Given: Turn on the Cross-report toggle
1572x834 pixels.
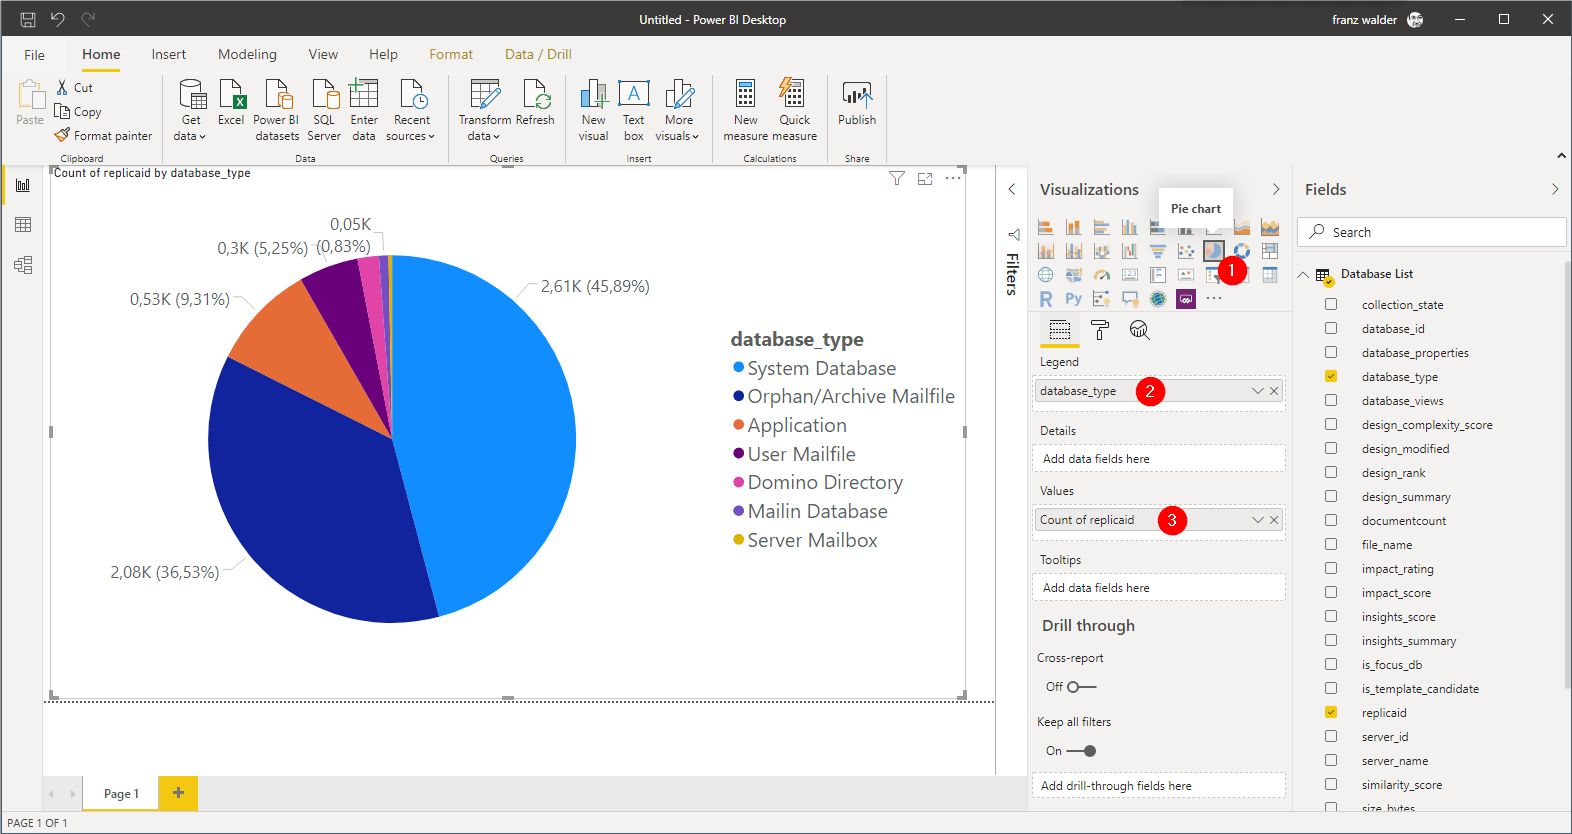Looking at the screenshot, I should coord(1081,687).
